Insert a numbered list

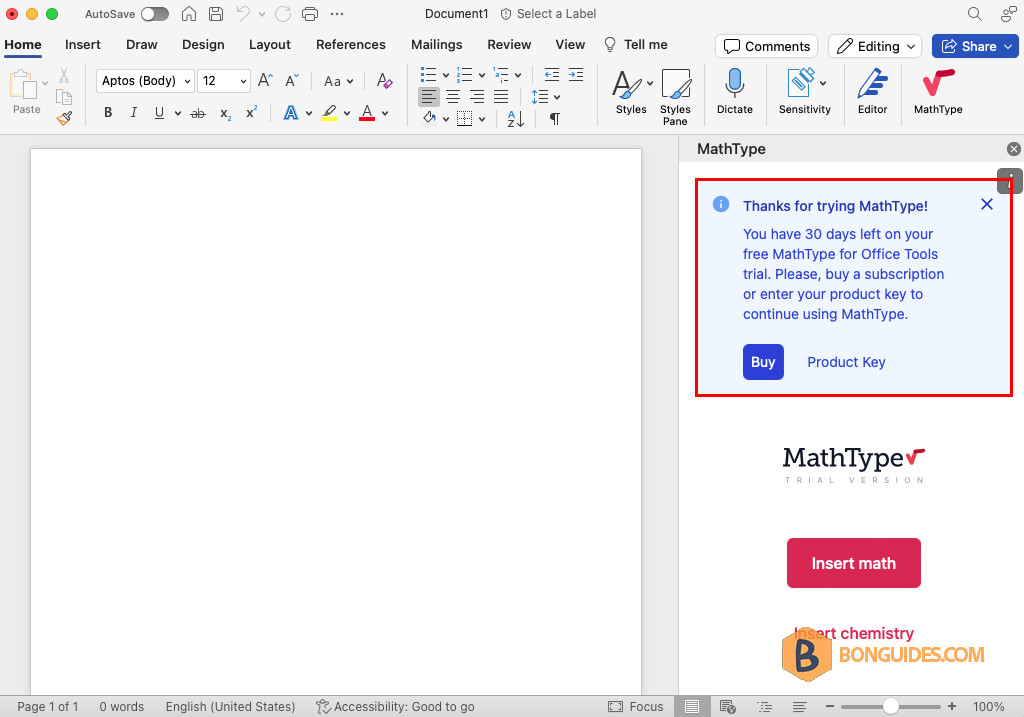click(x=464, y=74)
